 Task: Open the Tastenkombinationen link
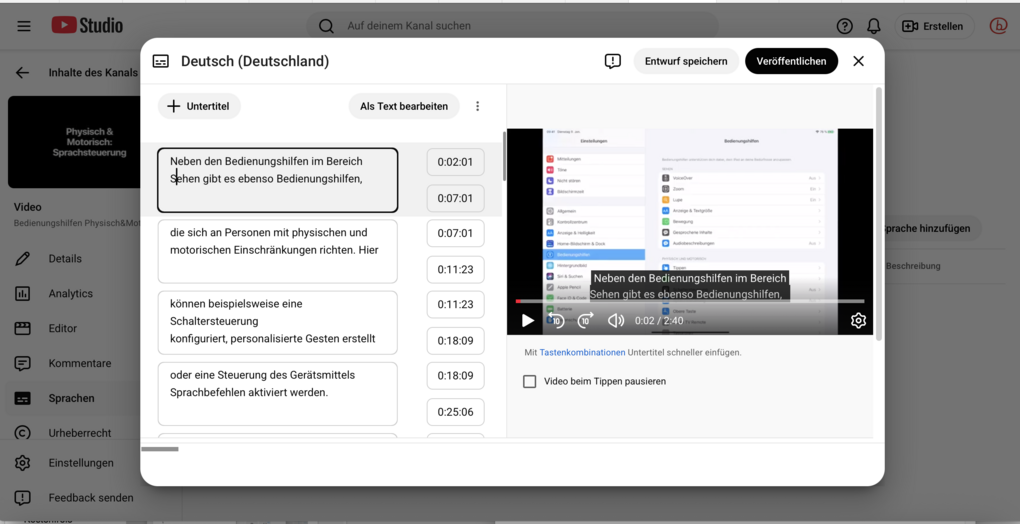coord(582,353)
